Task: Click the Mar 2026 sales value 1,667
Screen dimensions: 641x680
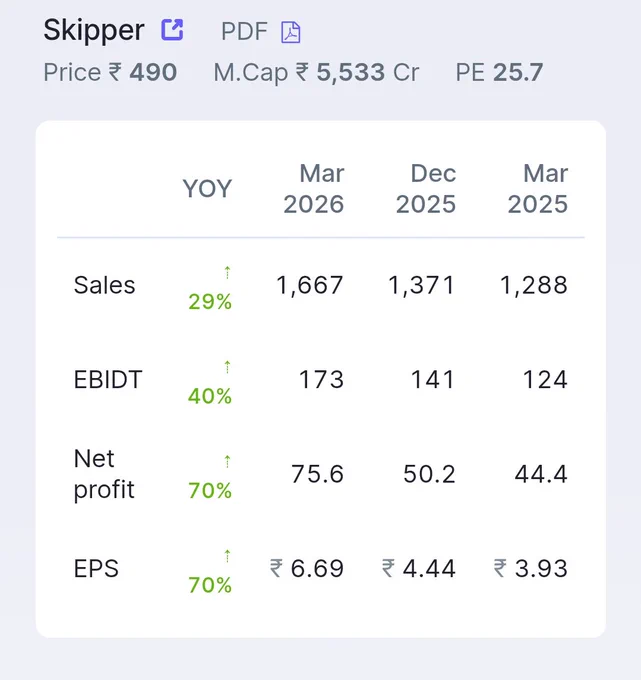Action: click(x=310, y=285)
